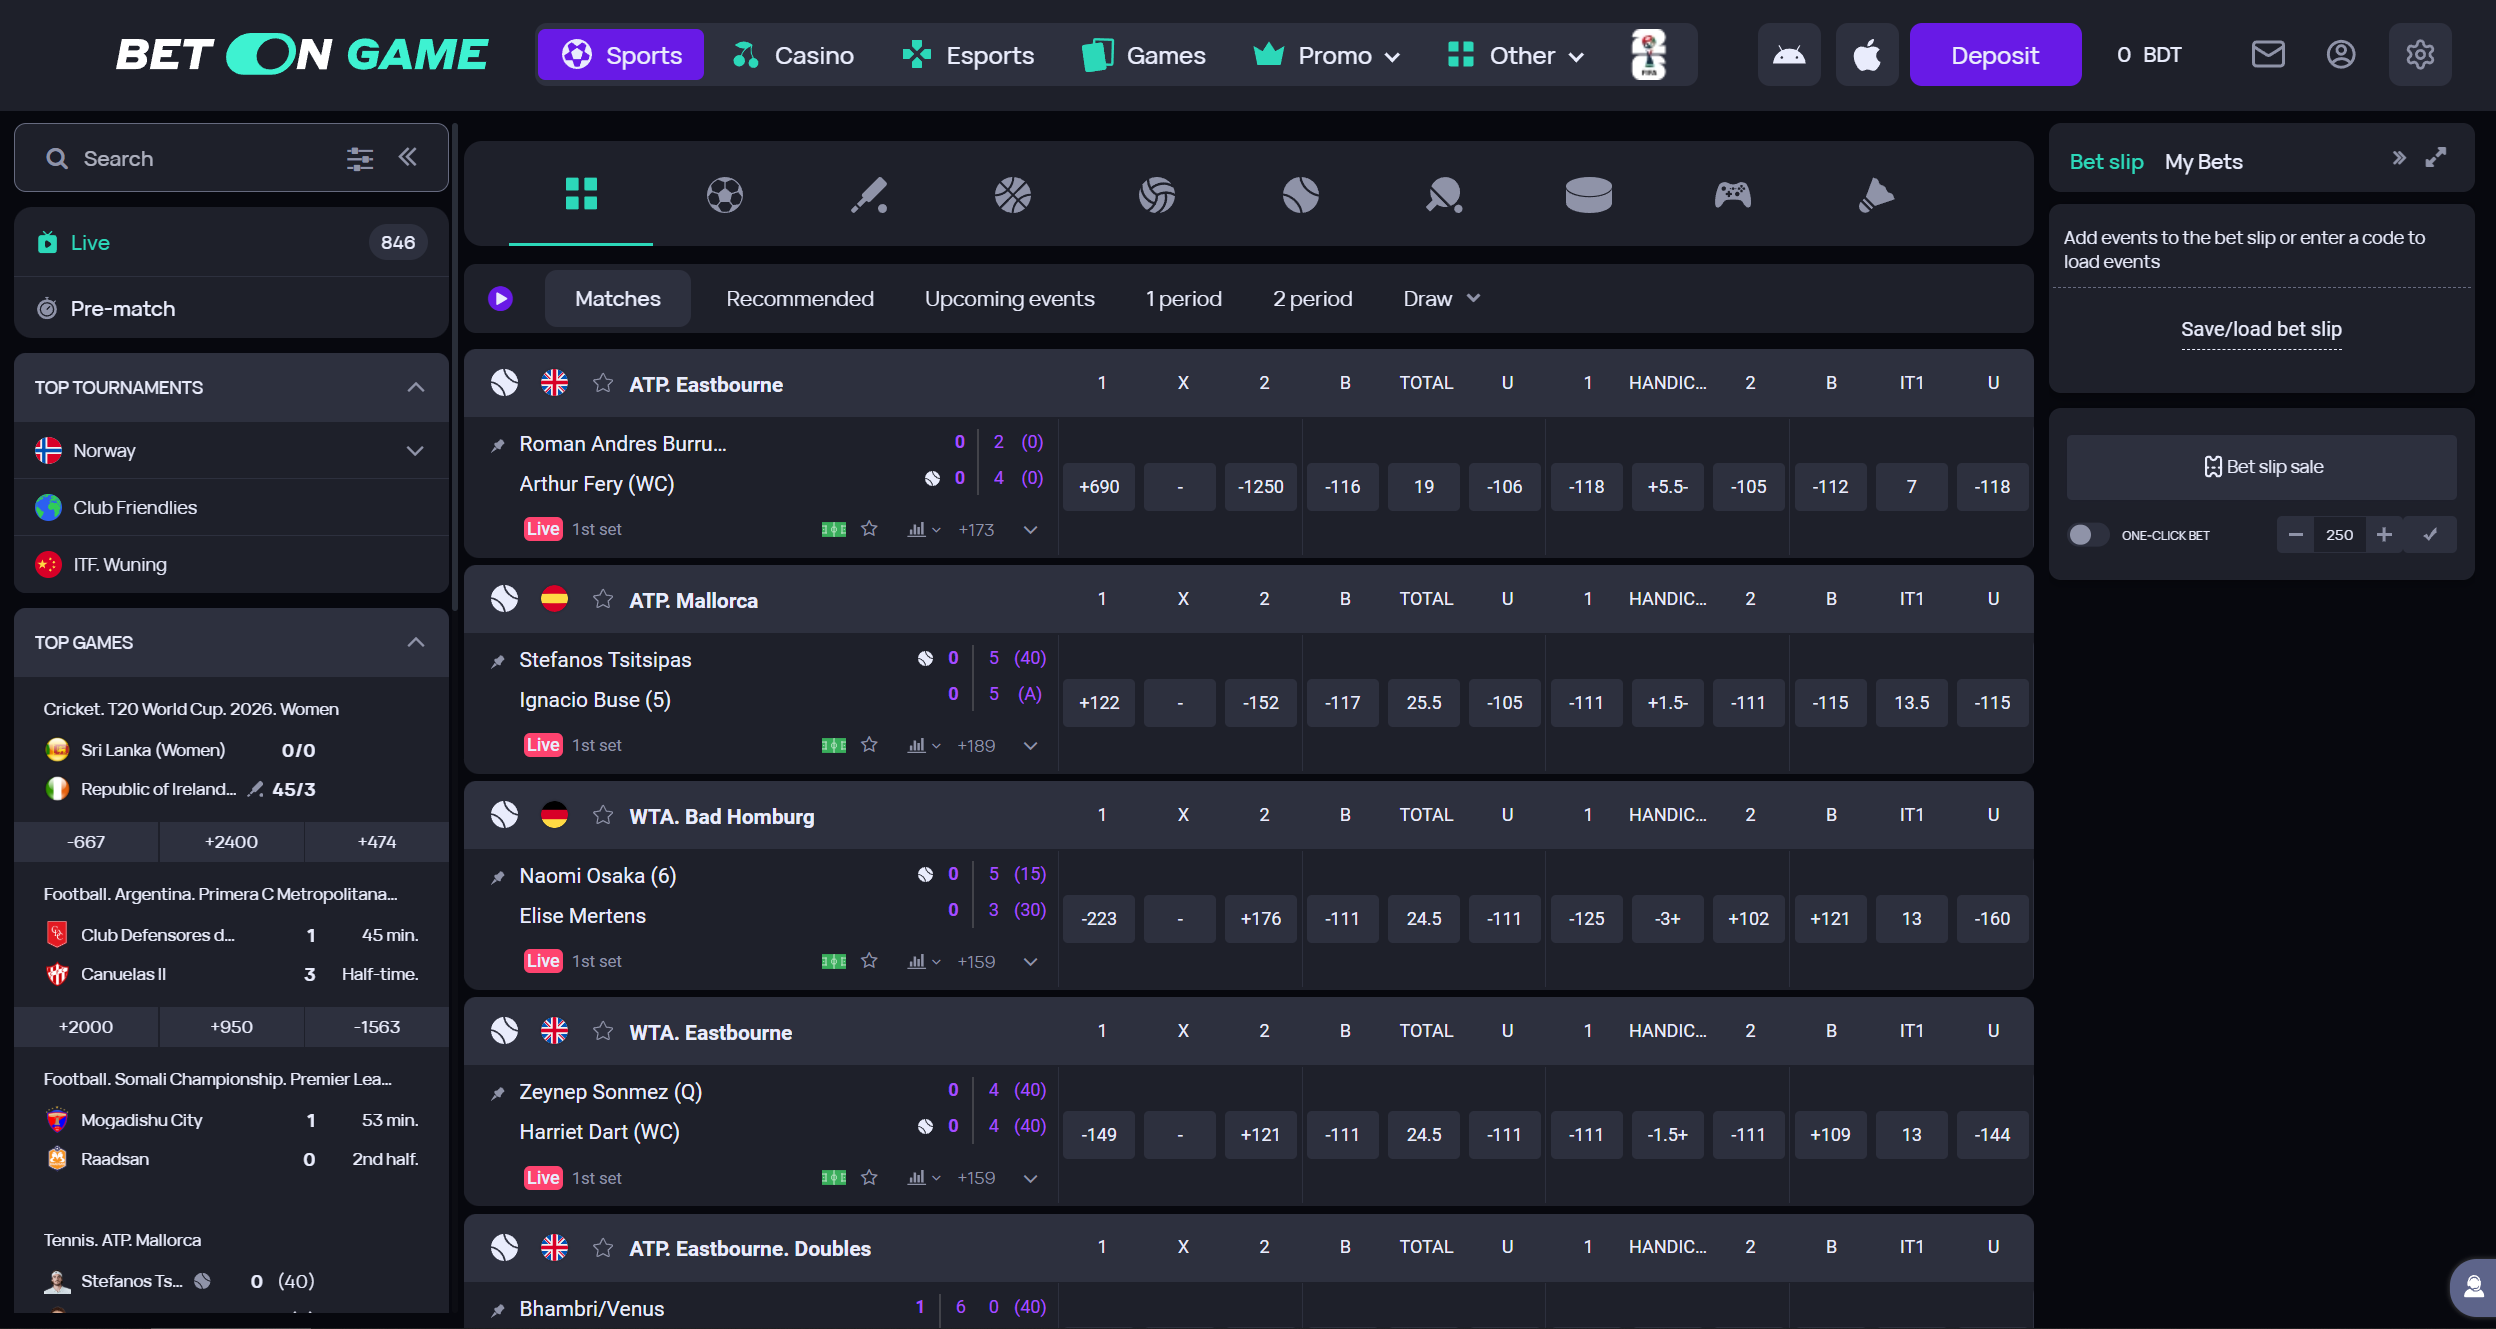Edit the one-click bet amount 250 field
This screenshot has width=2496, height=1329.
click(2339, 535)
